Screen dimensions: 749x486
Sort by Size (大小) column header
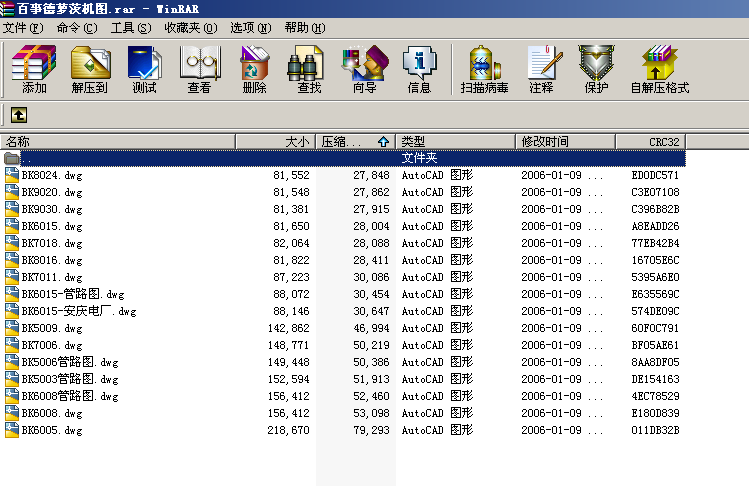[x=276, y=142]
